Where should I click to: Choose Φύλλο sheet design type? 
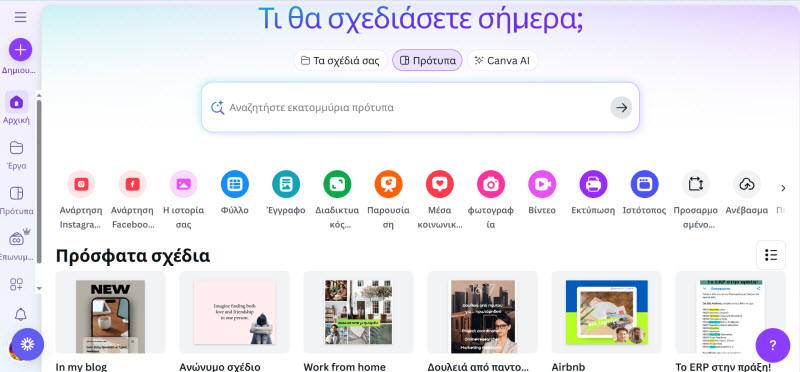(235, 193)
